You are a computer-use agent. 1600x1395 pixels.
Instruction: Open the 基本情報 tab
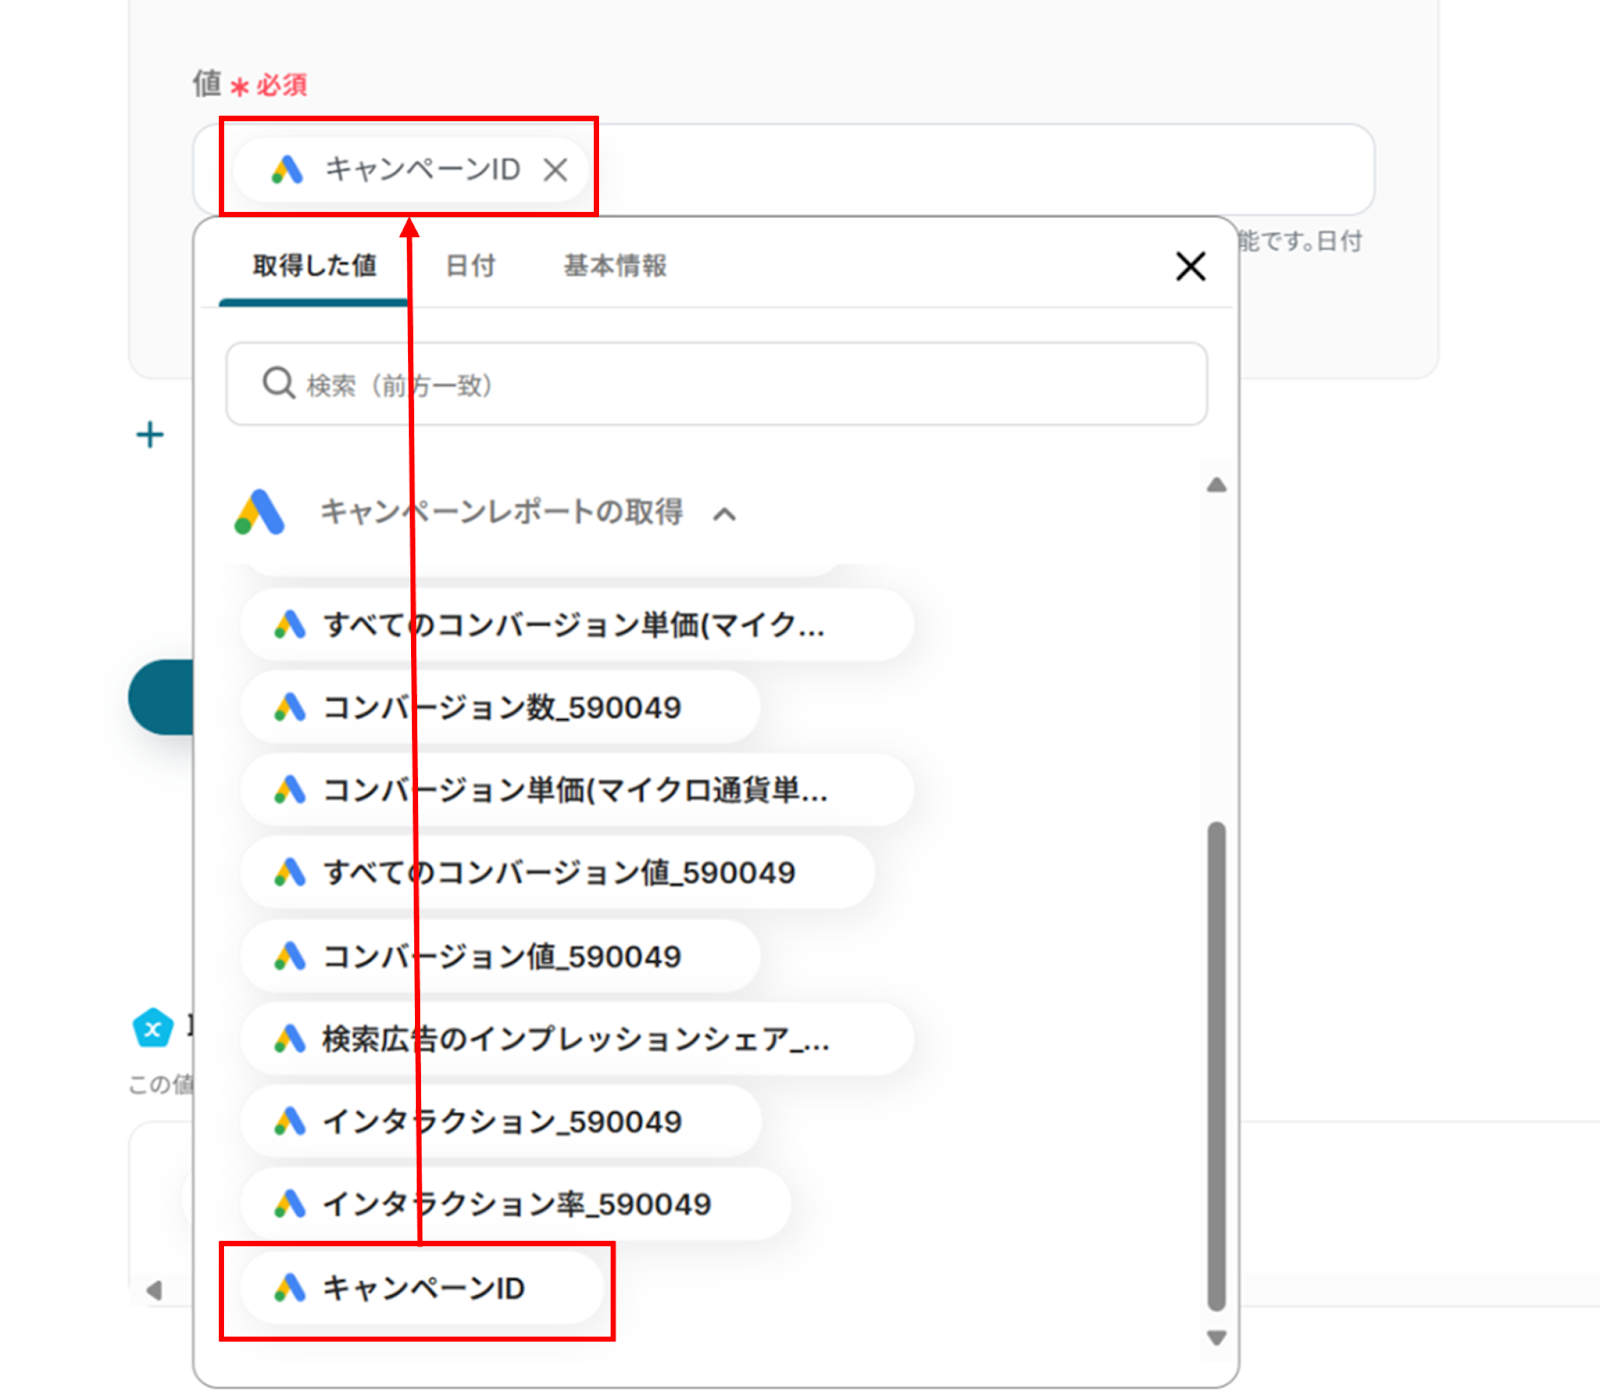click(x=615, y=266)
